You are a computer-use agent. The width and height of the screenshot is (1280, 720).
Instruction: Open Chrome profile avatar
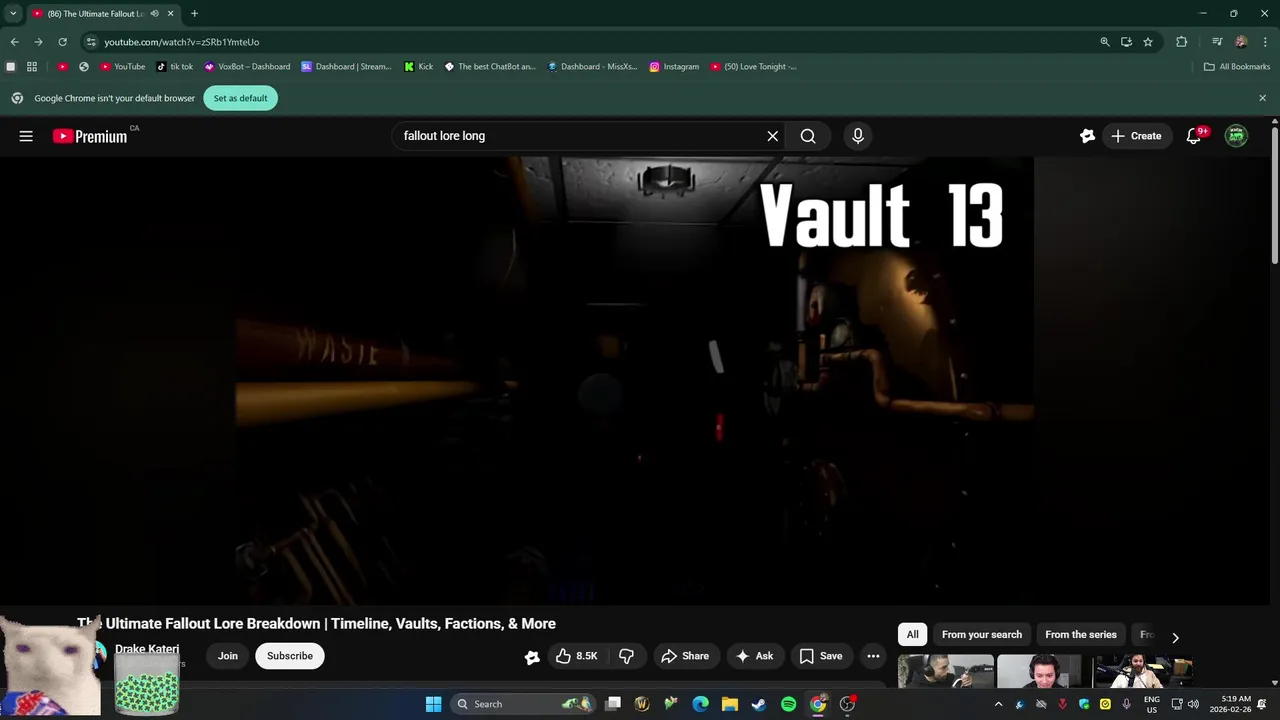click(1241, 42)
